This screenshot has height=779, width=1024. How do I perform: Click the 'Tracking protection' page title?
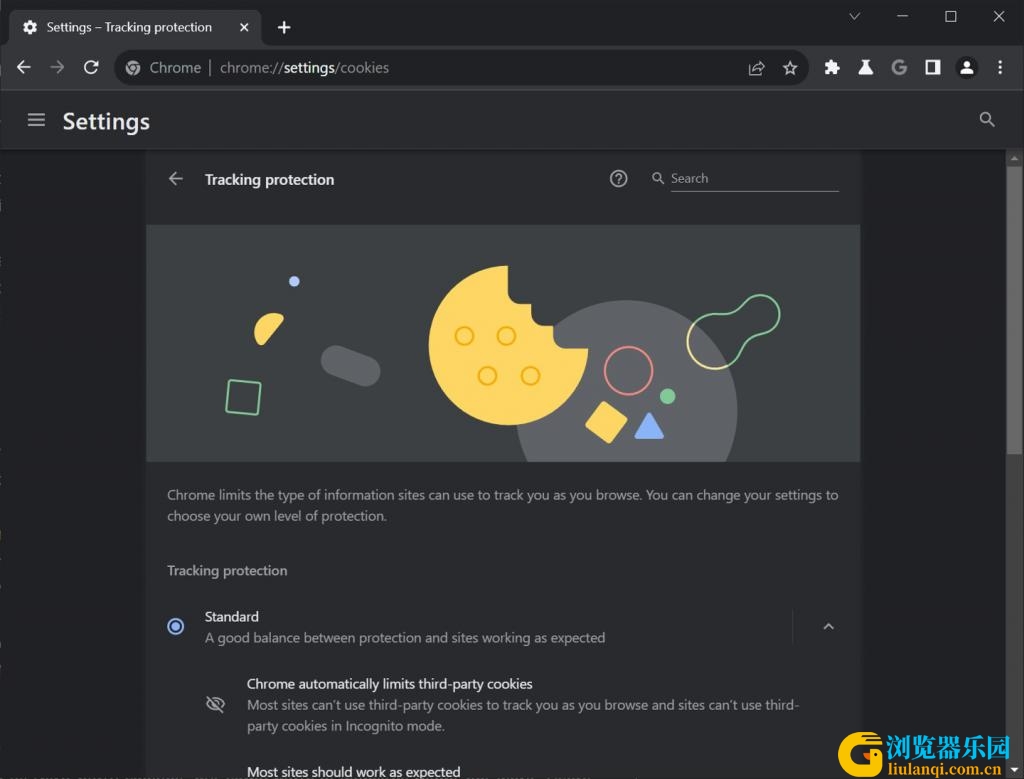coord(269,180)
